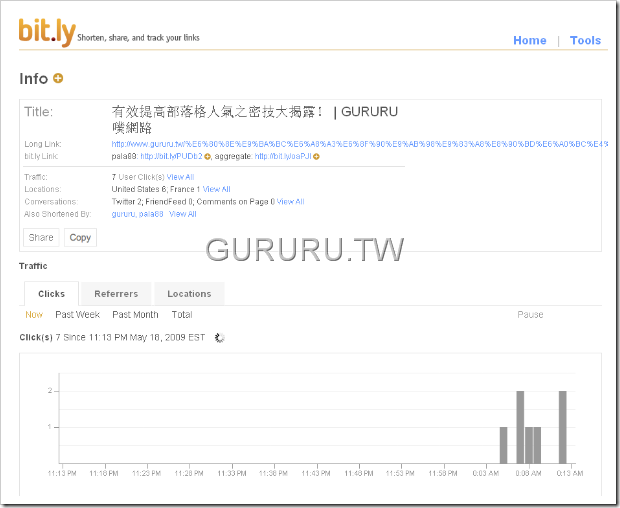The width and height of the screenshot is (620, 508).
Task: Open pala88 user link under Also Shortened By
Action: pyautogui.click(x=151, y=214)
